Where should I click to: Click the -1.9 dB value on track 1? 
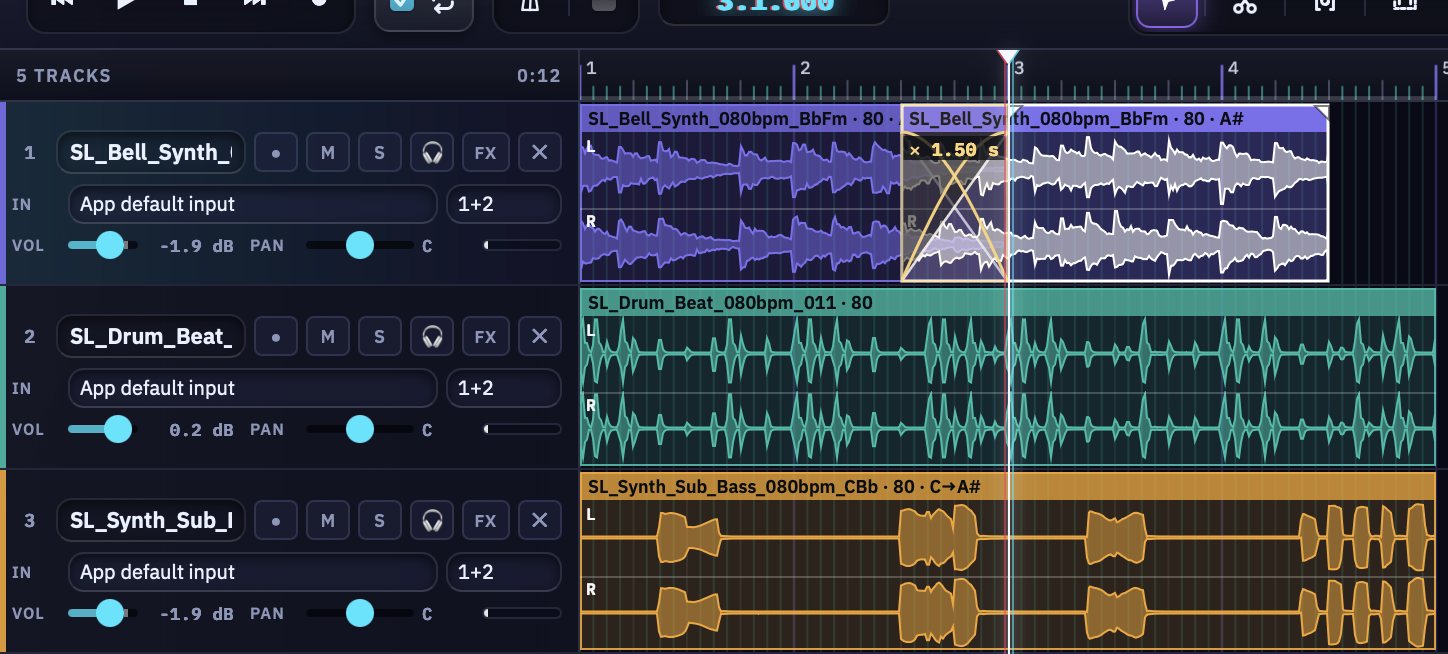tap(196, 245)
